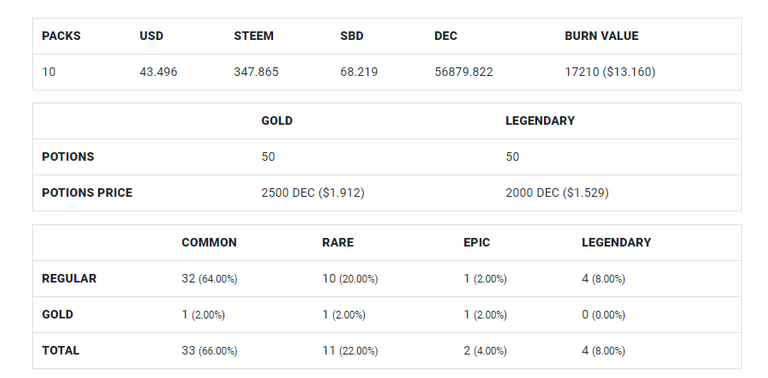Click the DEC amount 56879.822
The image size is (768, 378).
coord(463,72)
